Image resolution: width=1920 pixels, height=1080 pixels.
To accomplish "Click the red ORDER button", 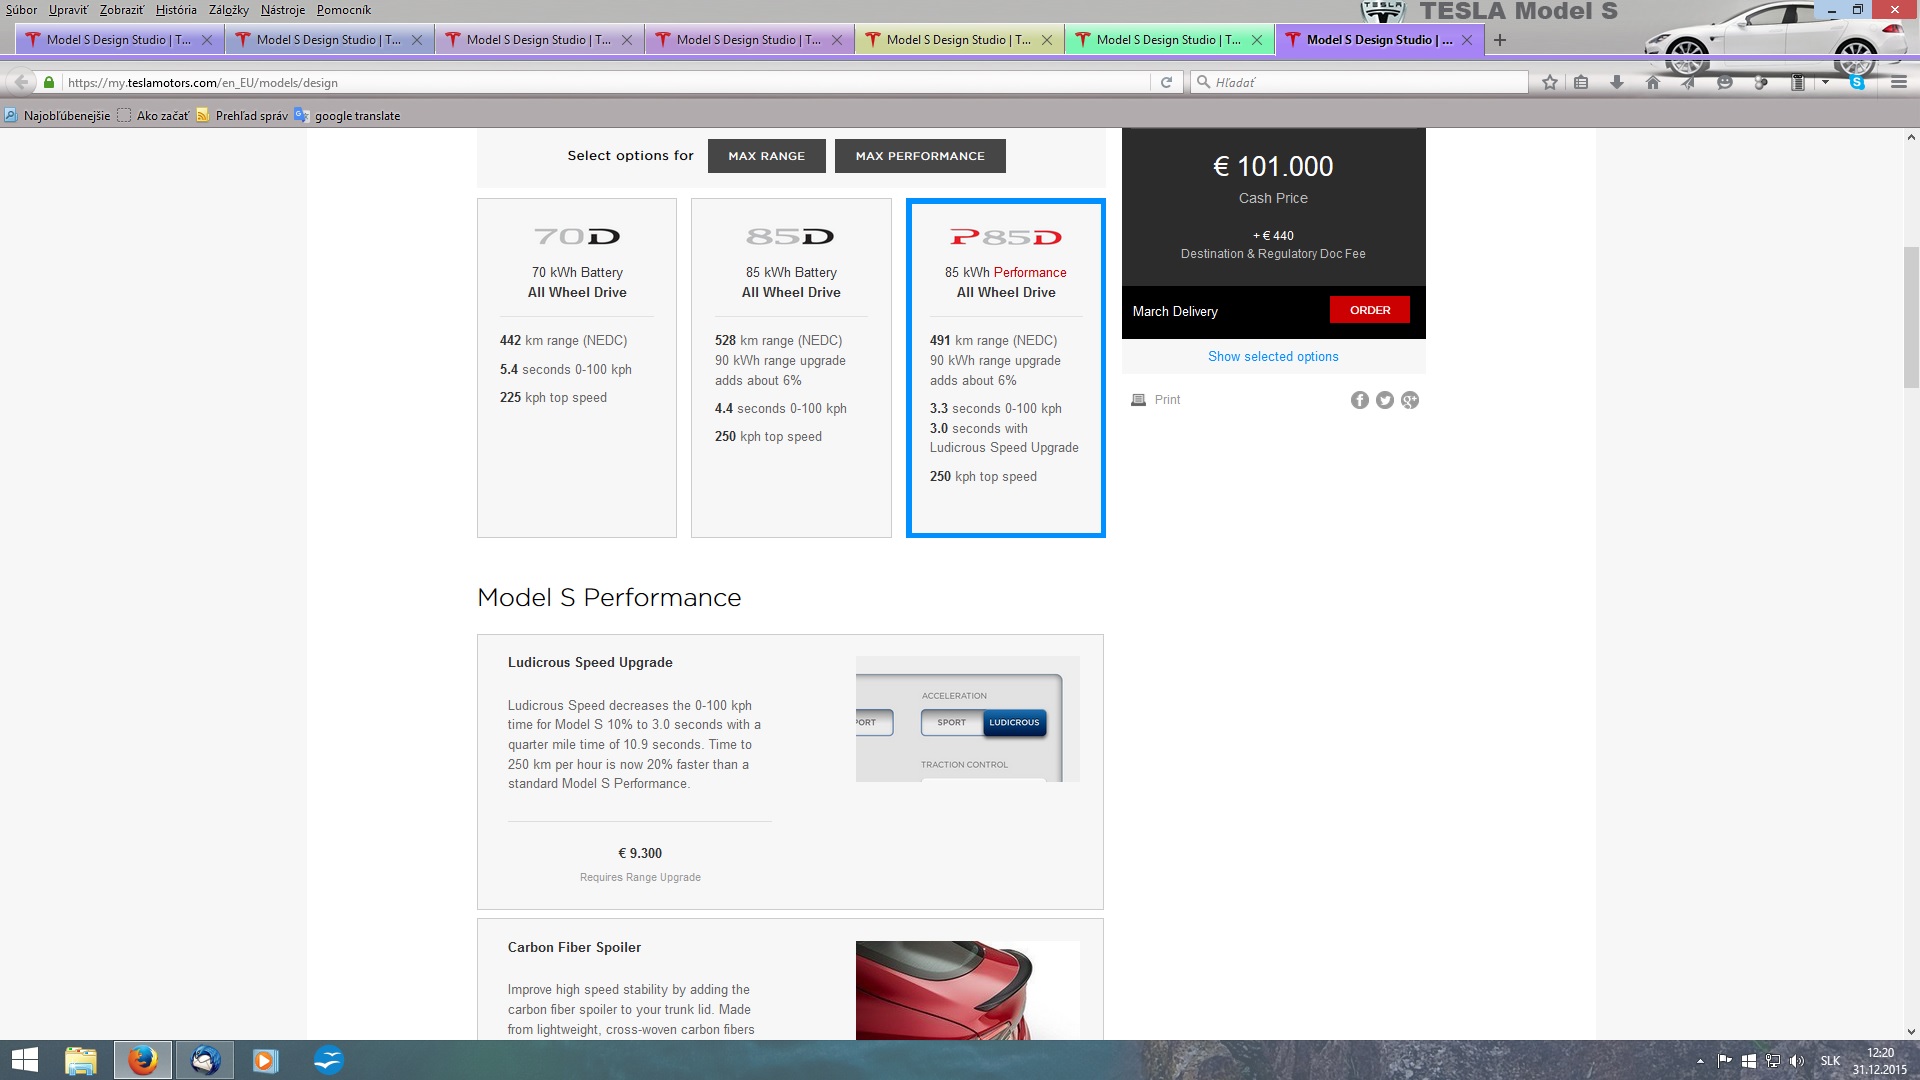I will coord(1370,310).
